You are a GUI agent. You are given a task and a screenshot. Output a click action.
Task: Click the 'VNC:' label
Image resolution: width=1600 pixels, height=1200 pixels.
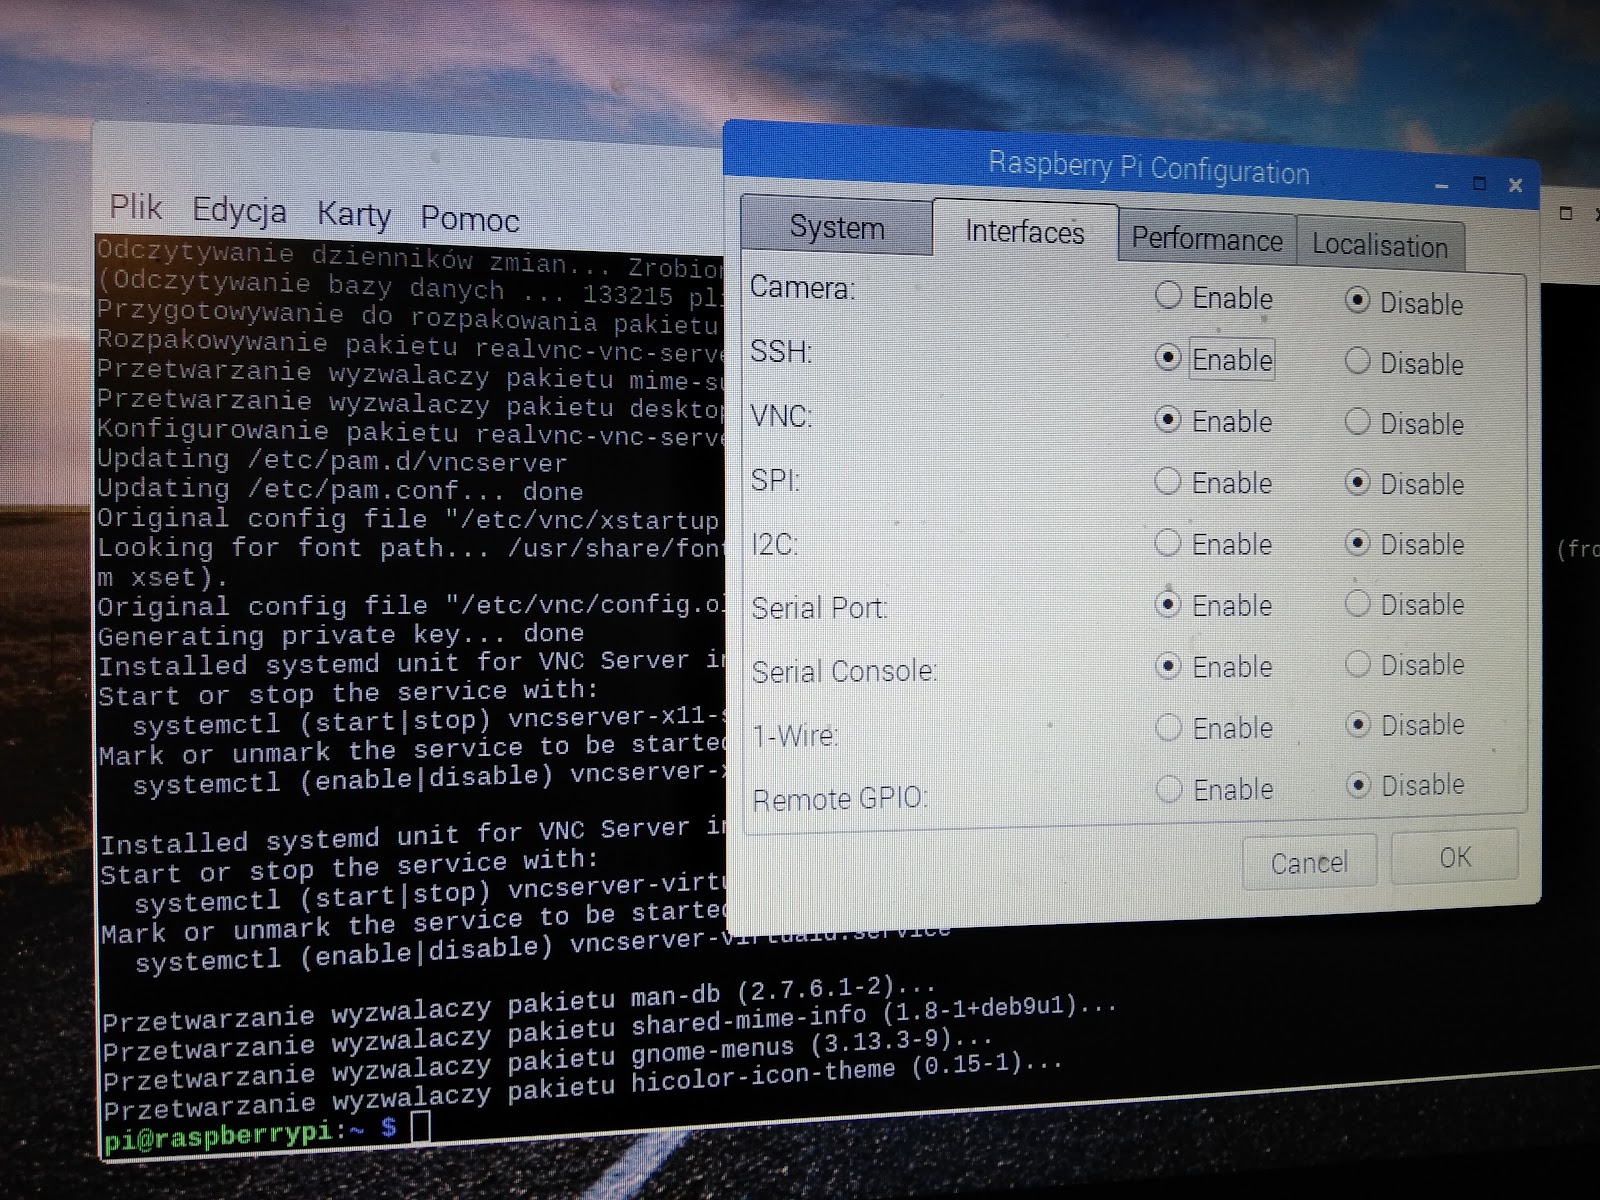coord(781,416)
